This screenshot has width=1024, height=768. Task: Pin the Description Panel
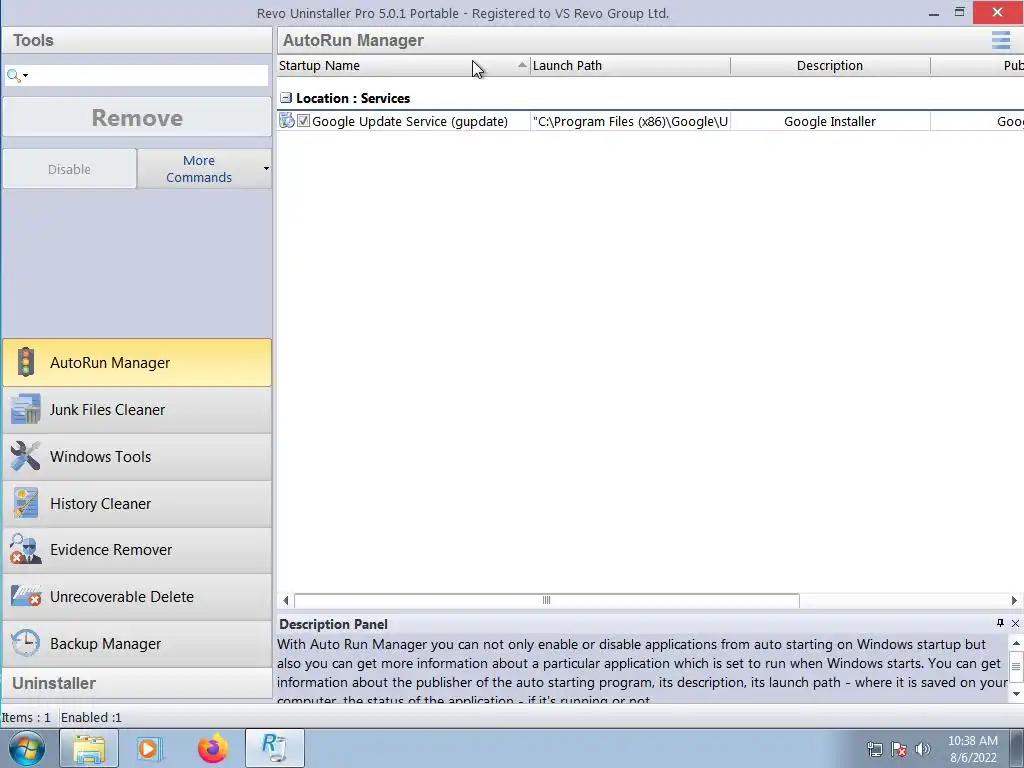pos(1000,623)
